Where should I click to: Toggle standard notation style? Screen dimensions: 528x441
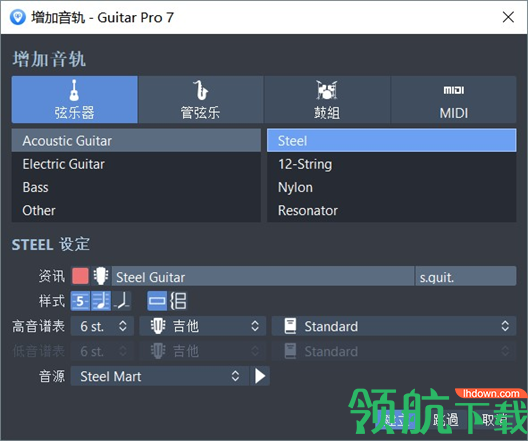[101, 301]
